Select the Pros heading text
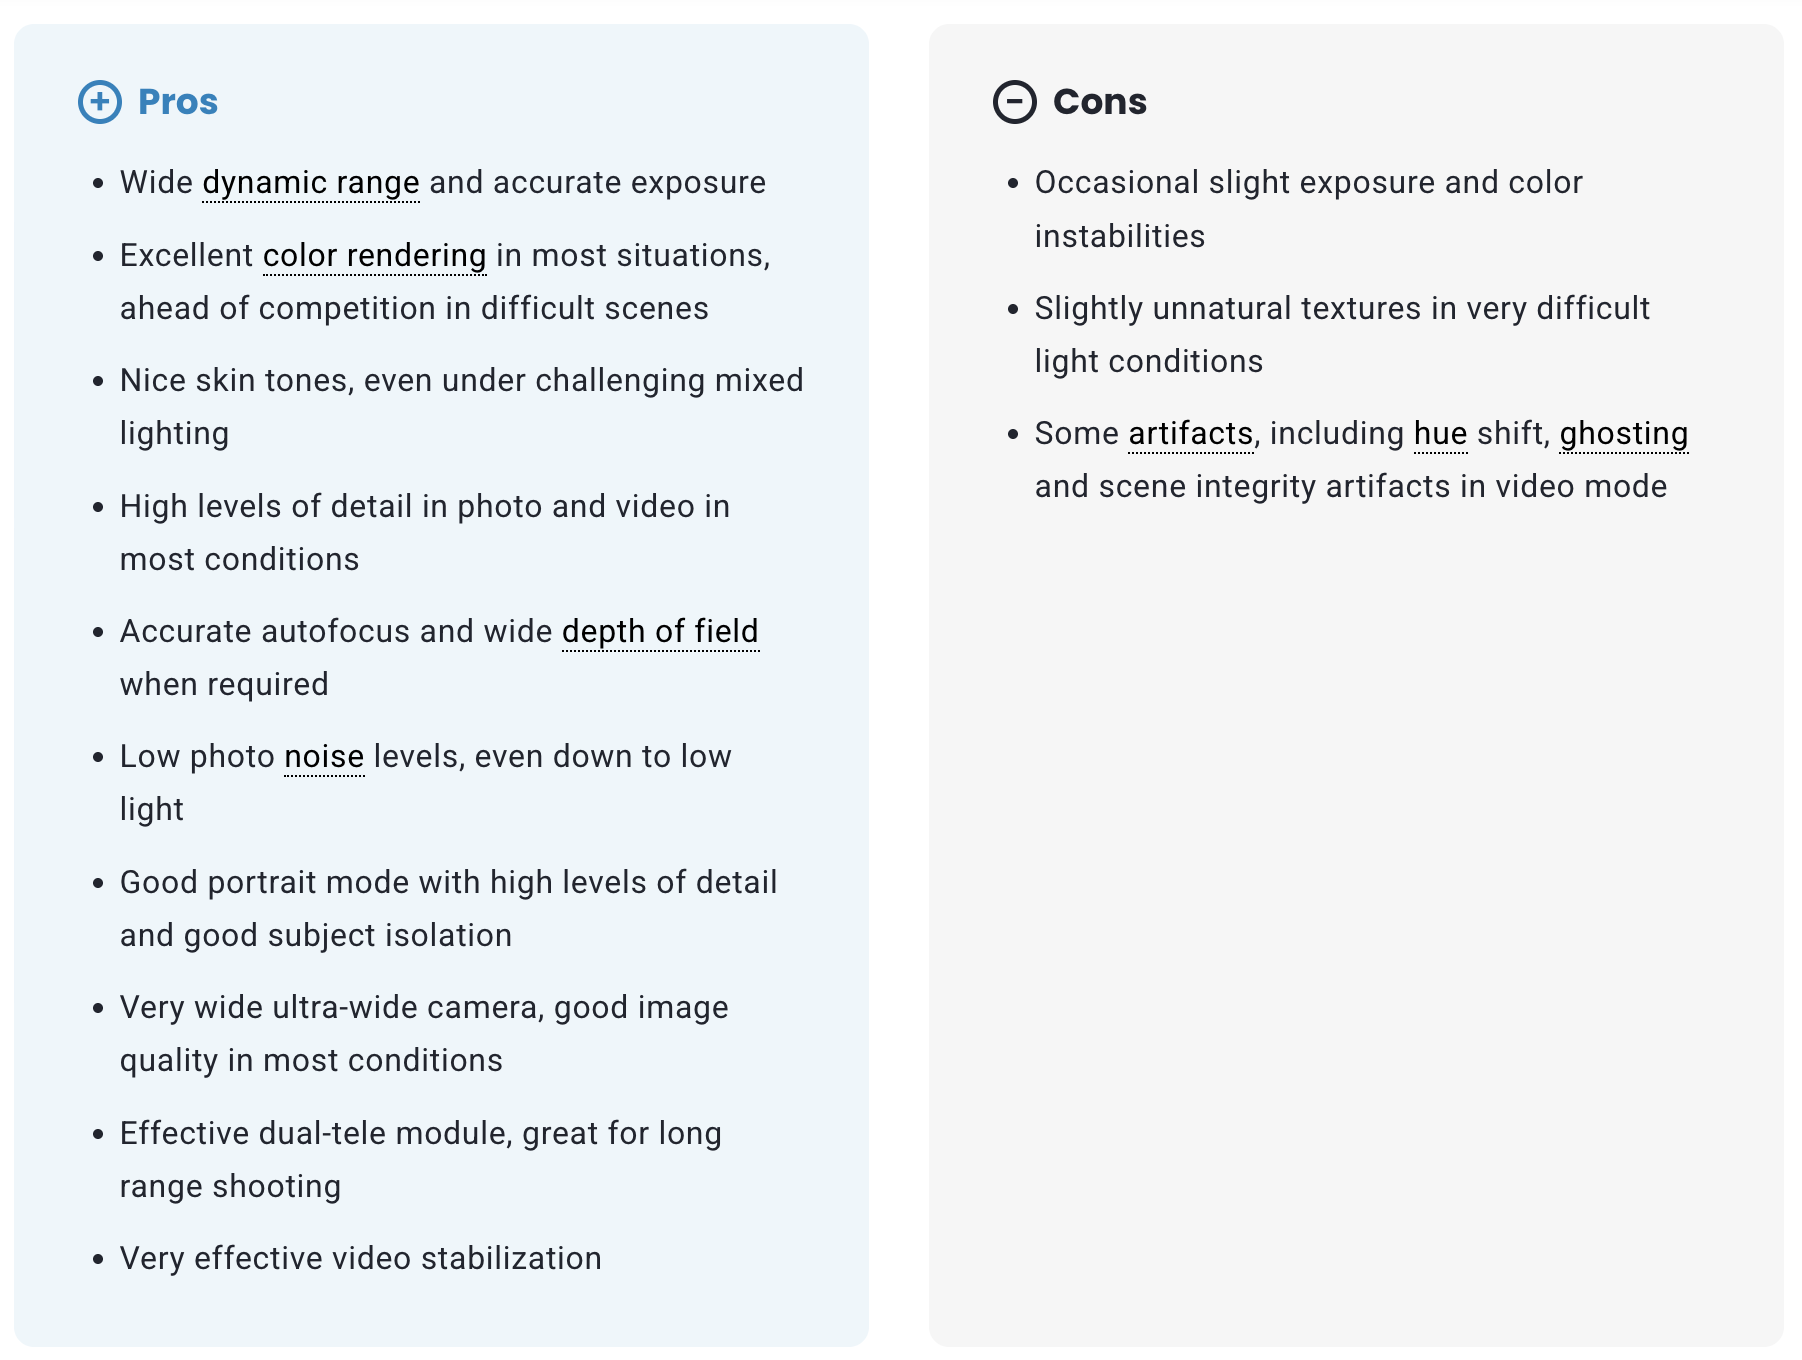The height and width of the screenshot is (1360, 1802). 178,102
